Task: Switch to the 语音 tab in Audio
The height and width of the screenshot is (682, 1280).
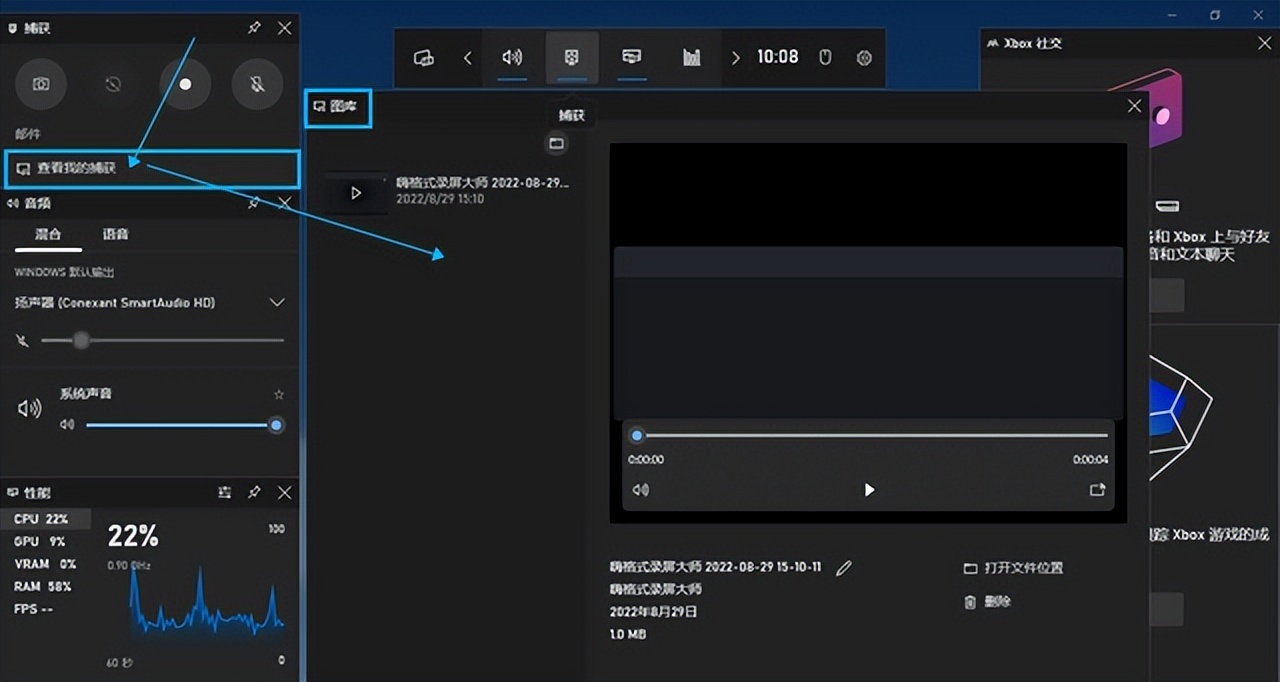Action: pyautogui.click(x=115, y=234)
